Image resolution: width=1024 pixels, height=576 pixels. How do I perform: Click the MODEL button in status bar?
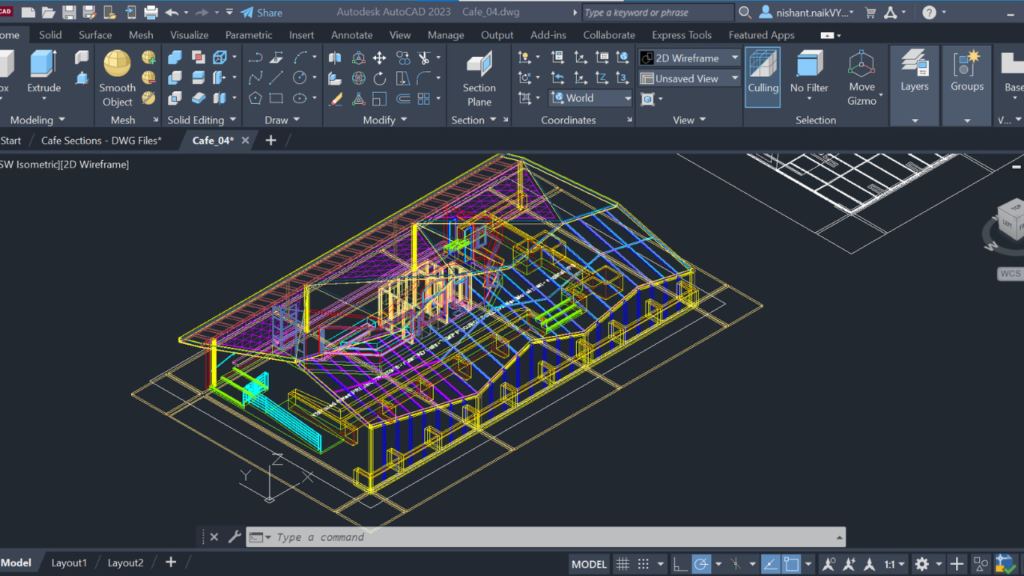[x=588, y=564]
